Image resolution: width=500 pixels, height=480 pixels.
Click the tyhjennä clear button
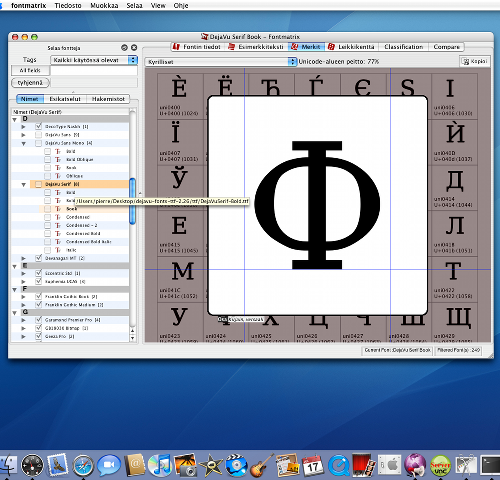pos(30,82)
